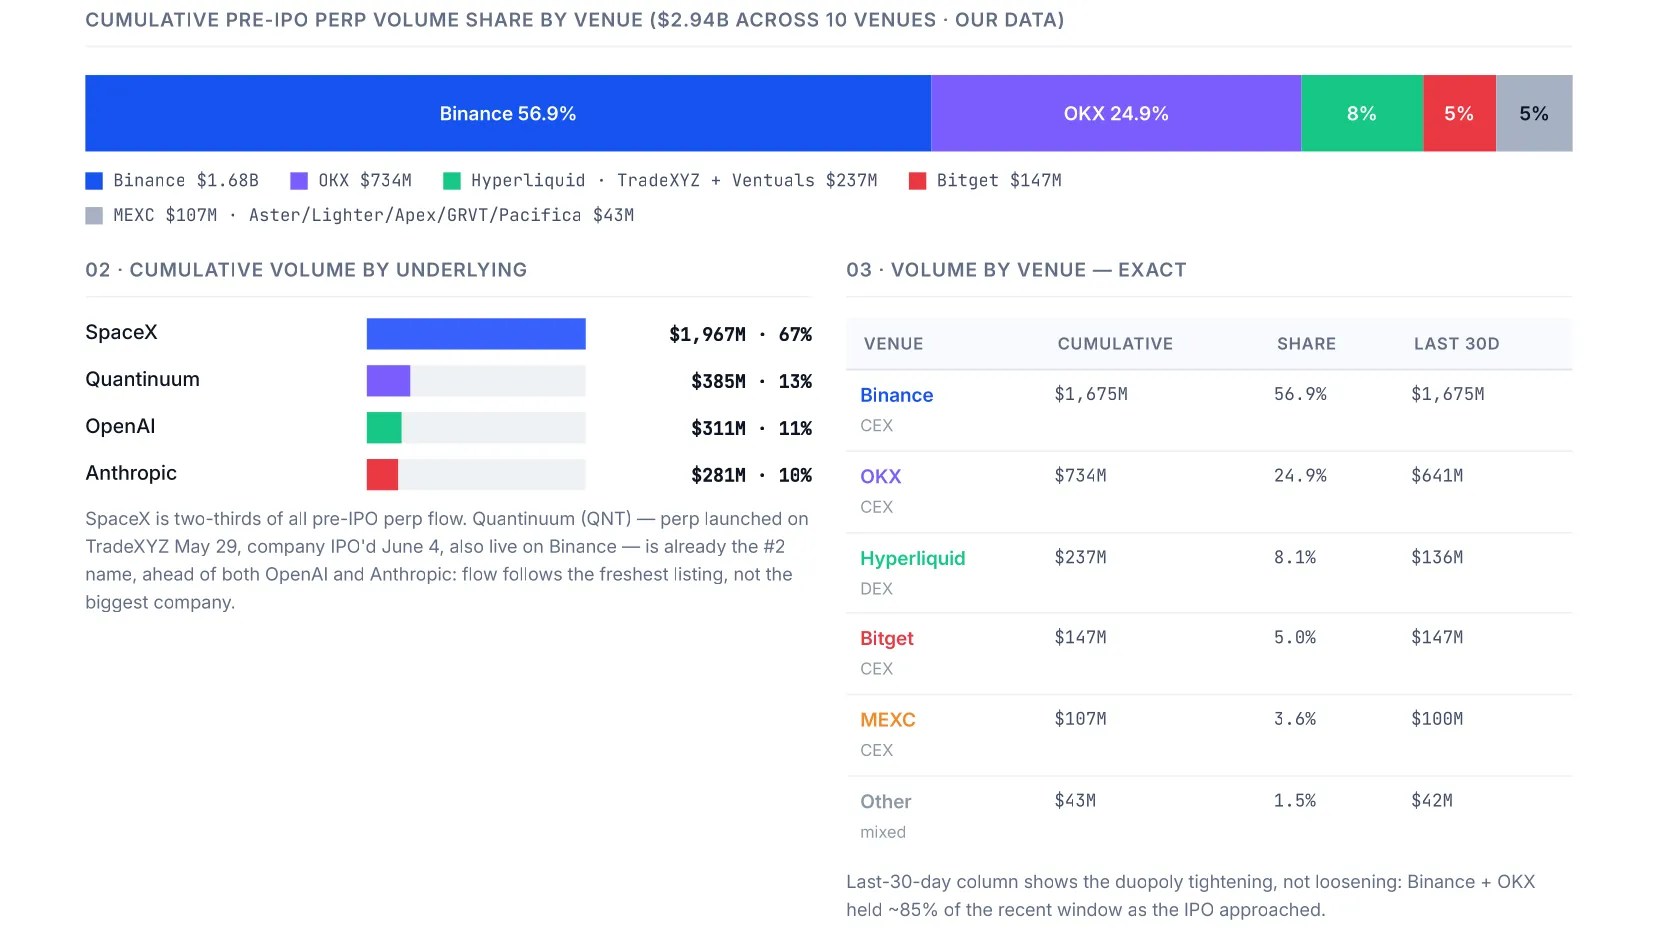The width and height of the screenshot is (1655, 943).
Task: Open the OKX venue link
Action: pyautogui.click(x=881, y=477)
